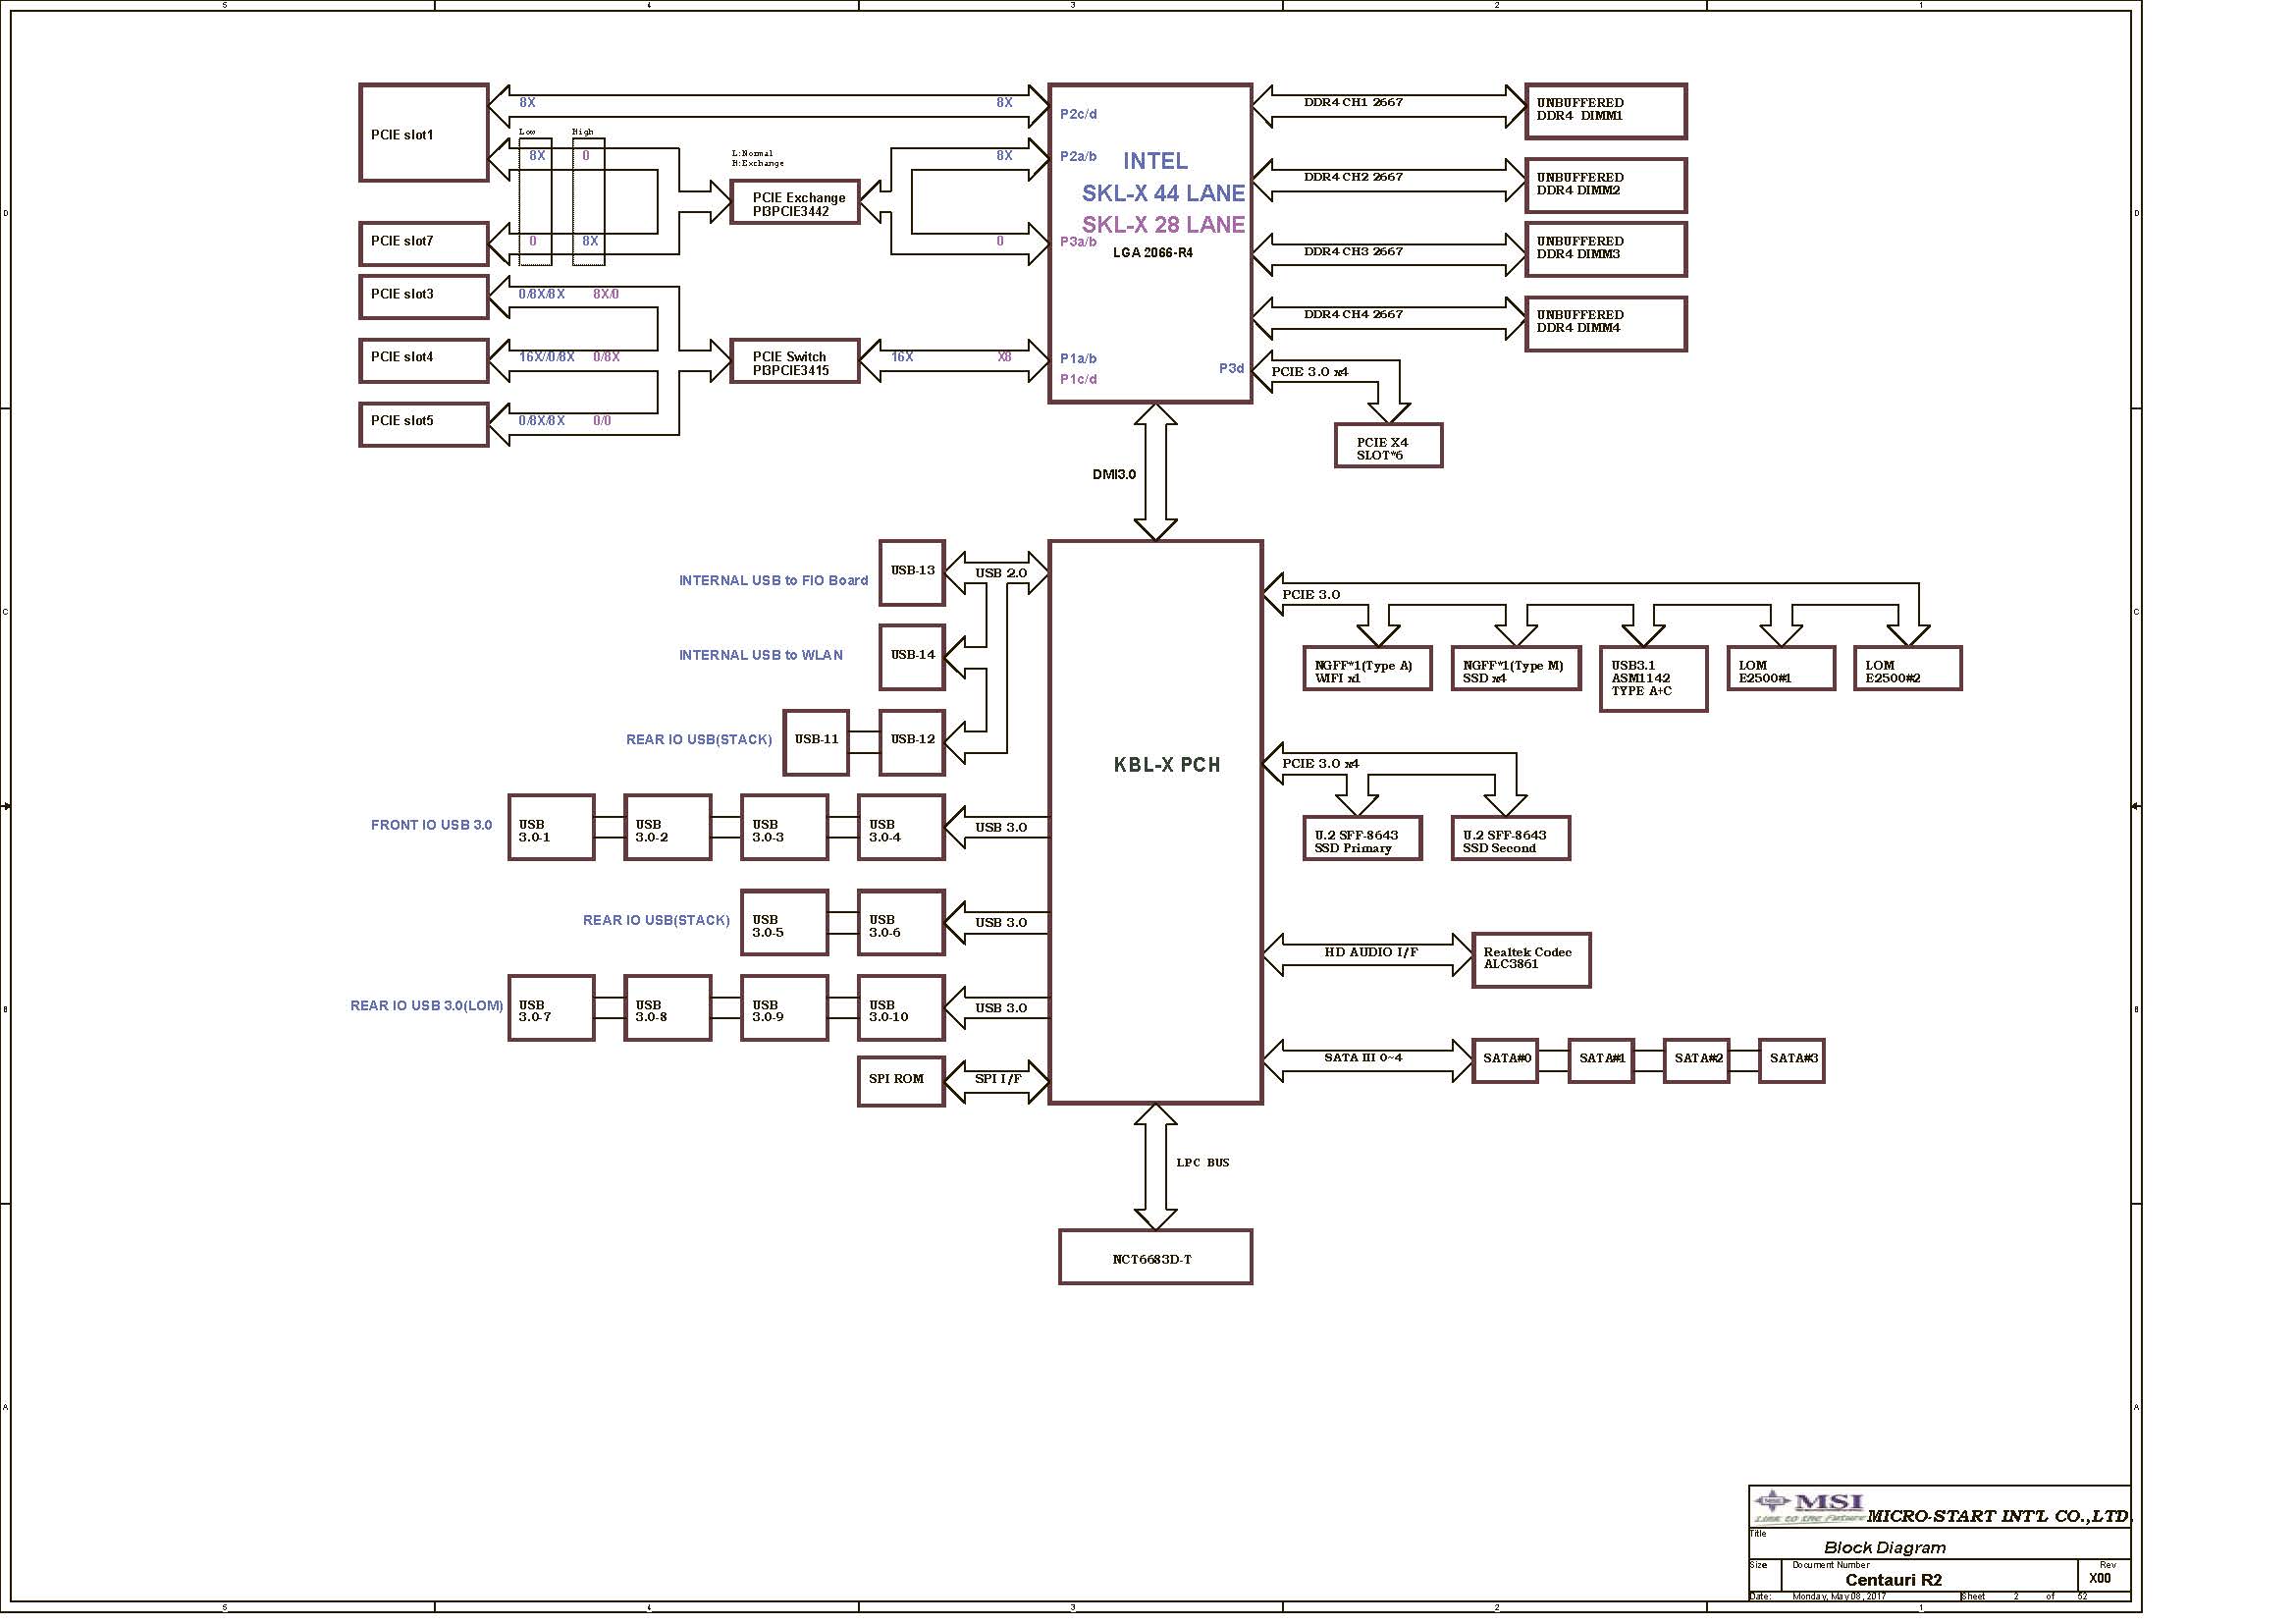
Task: Select the USB-14 block
Action: pos(912,657)
